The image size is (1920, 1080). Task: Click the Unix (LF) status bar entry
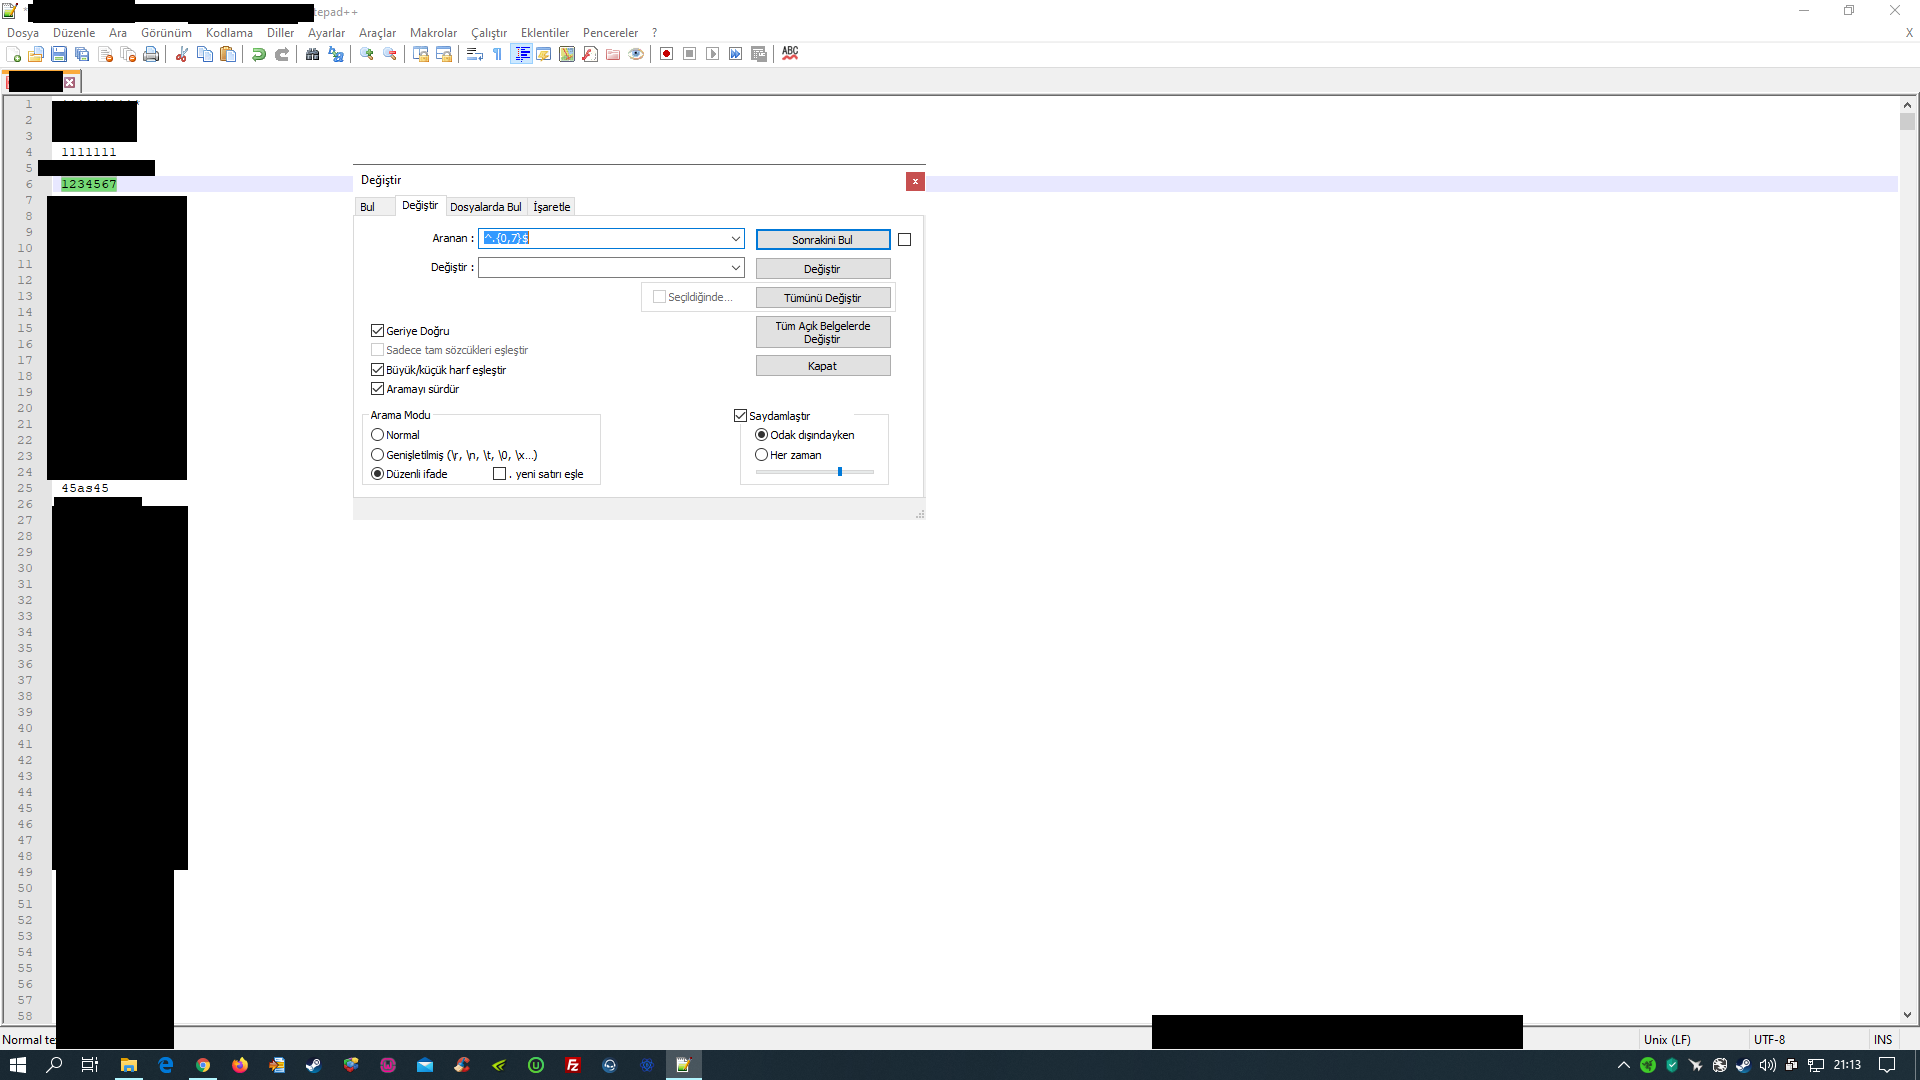pyautogui.click(x=1667, y=1040)
